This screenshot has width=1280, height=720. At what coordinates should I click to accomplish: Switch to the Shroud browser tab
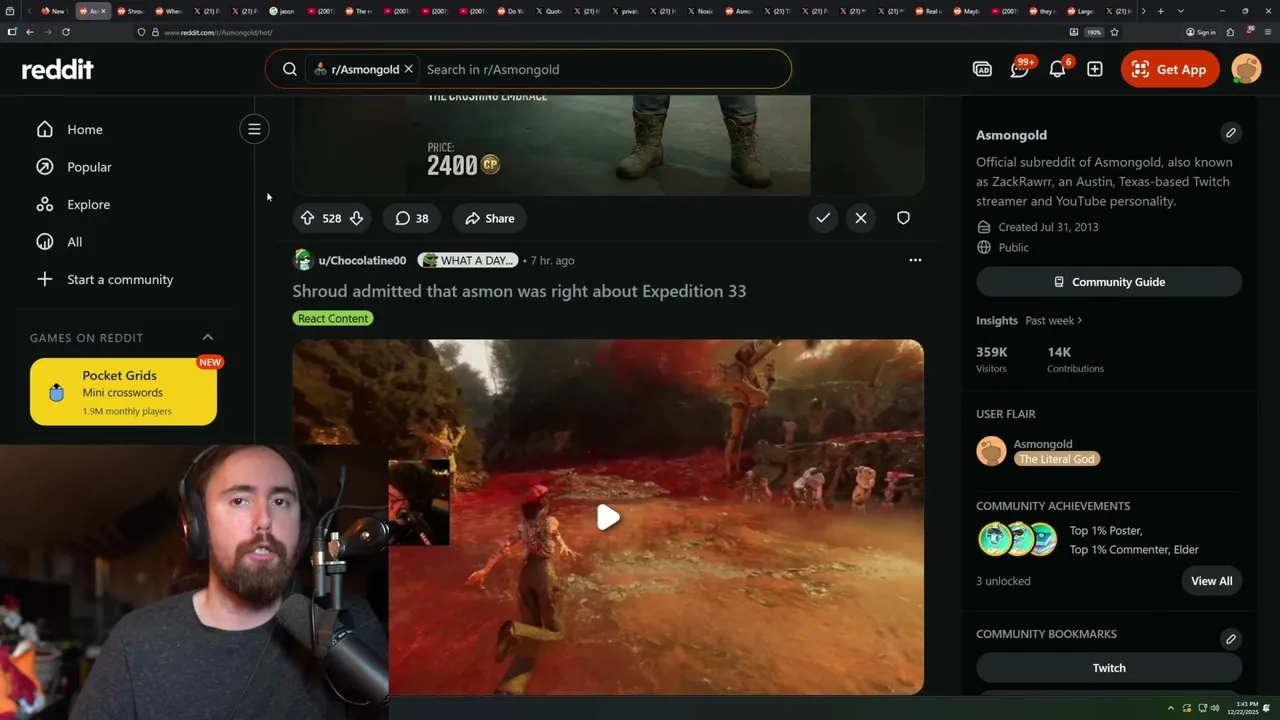131,11
